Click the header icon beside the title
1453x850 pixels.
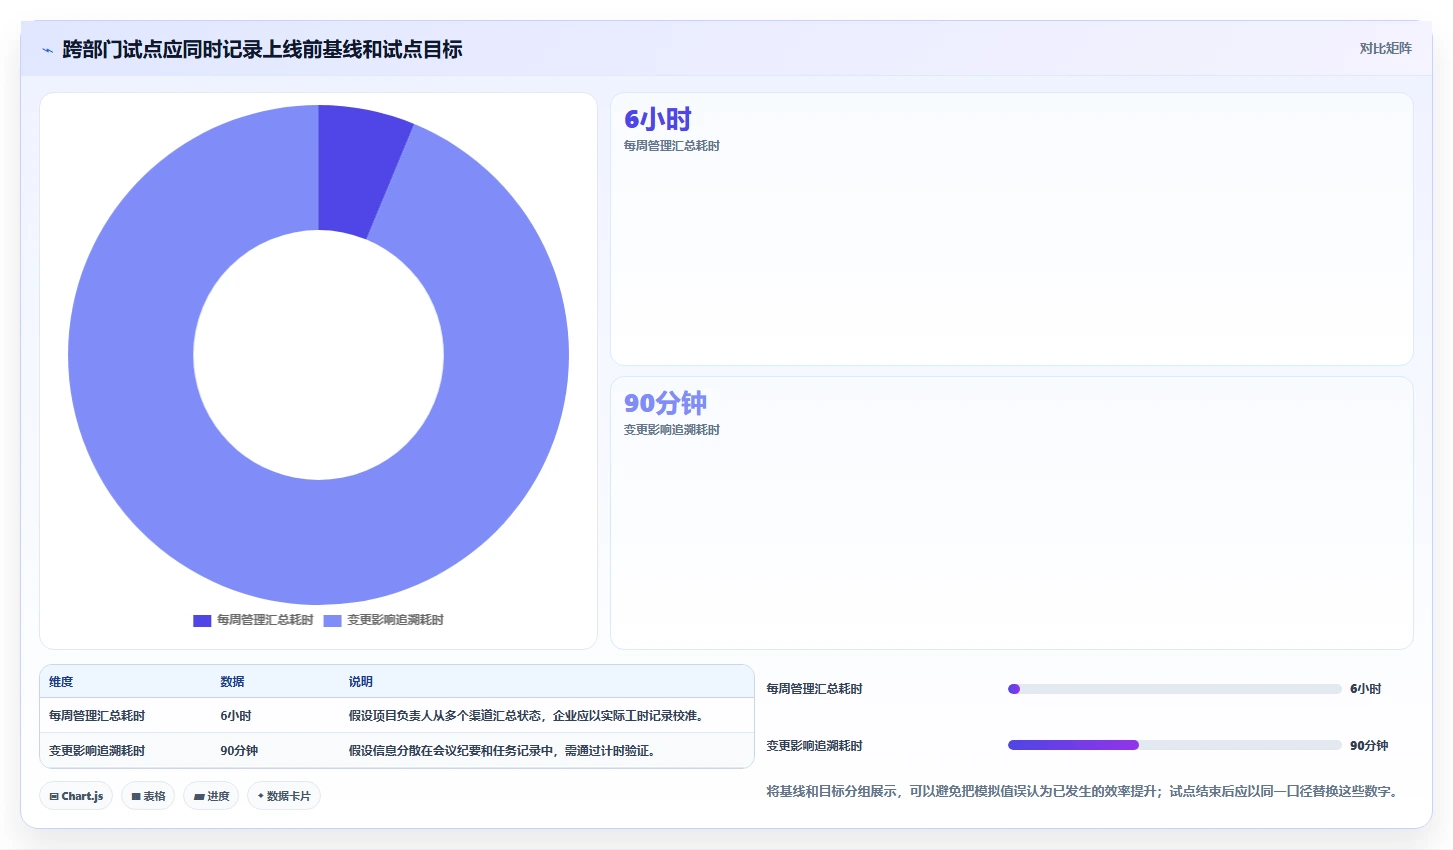(47, 50)
